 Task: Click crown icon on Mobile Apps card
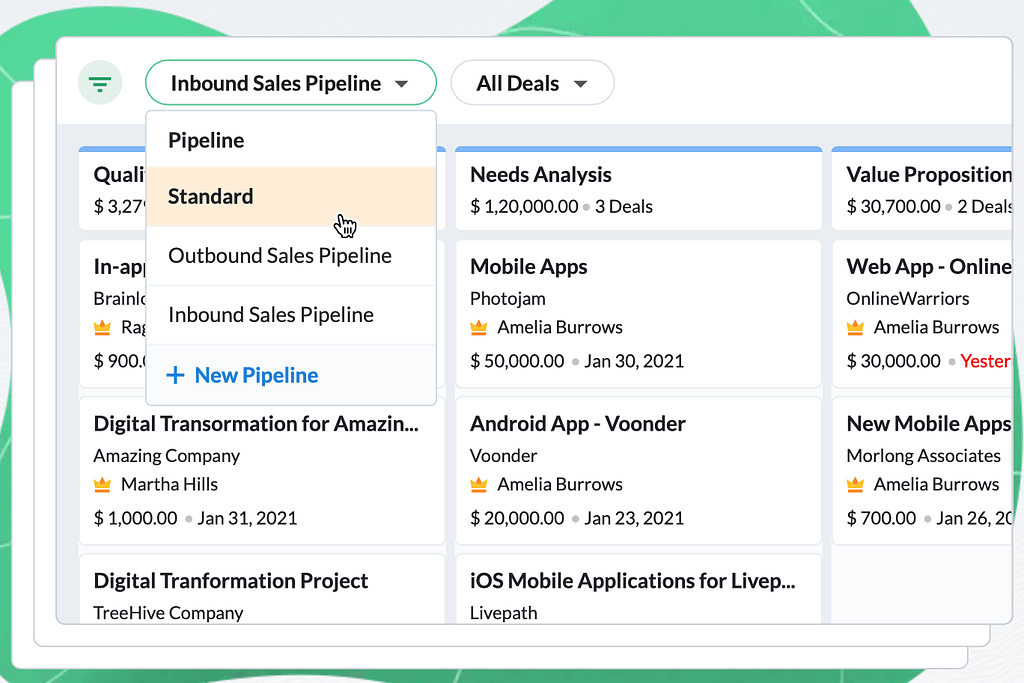tap(479, 327)
